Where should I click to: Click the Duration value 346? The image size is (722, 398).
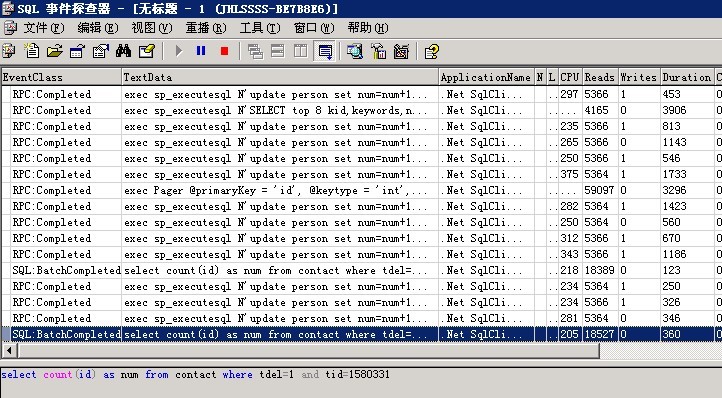[x=671, y=318]
